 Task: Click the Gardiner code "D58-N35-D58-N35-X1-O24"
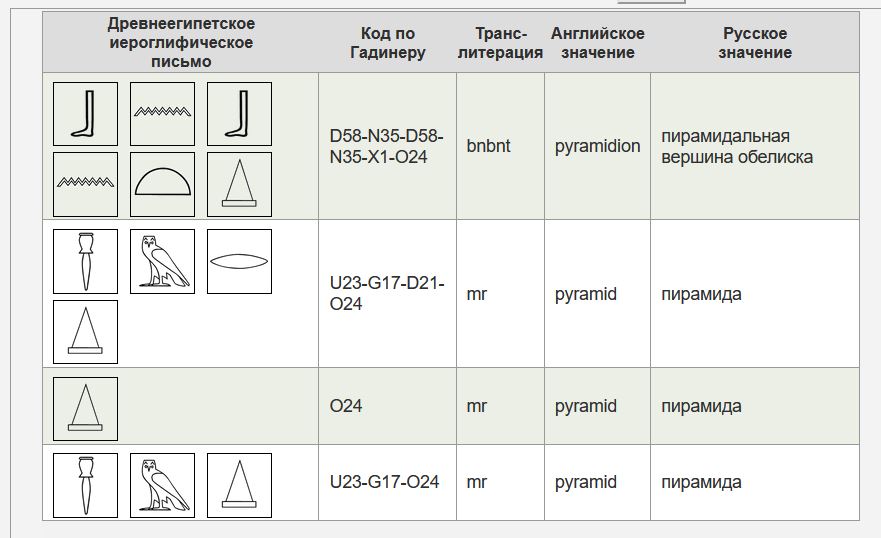click(387, 146)
